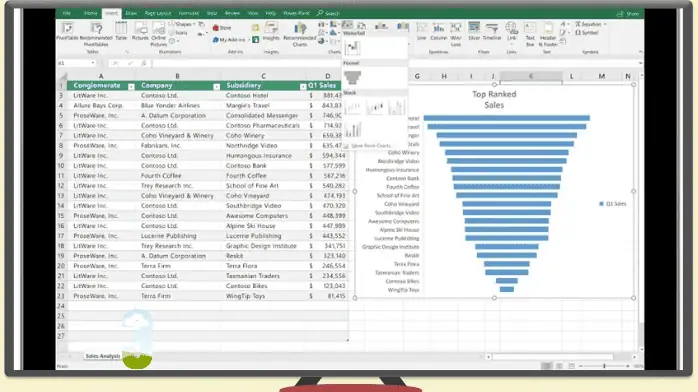Select cell Allure Bays Corp.
The height and width of the screenshot is (392, 698).
[x=101, y=105]
